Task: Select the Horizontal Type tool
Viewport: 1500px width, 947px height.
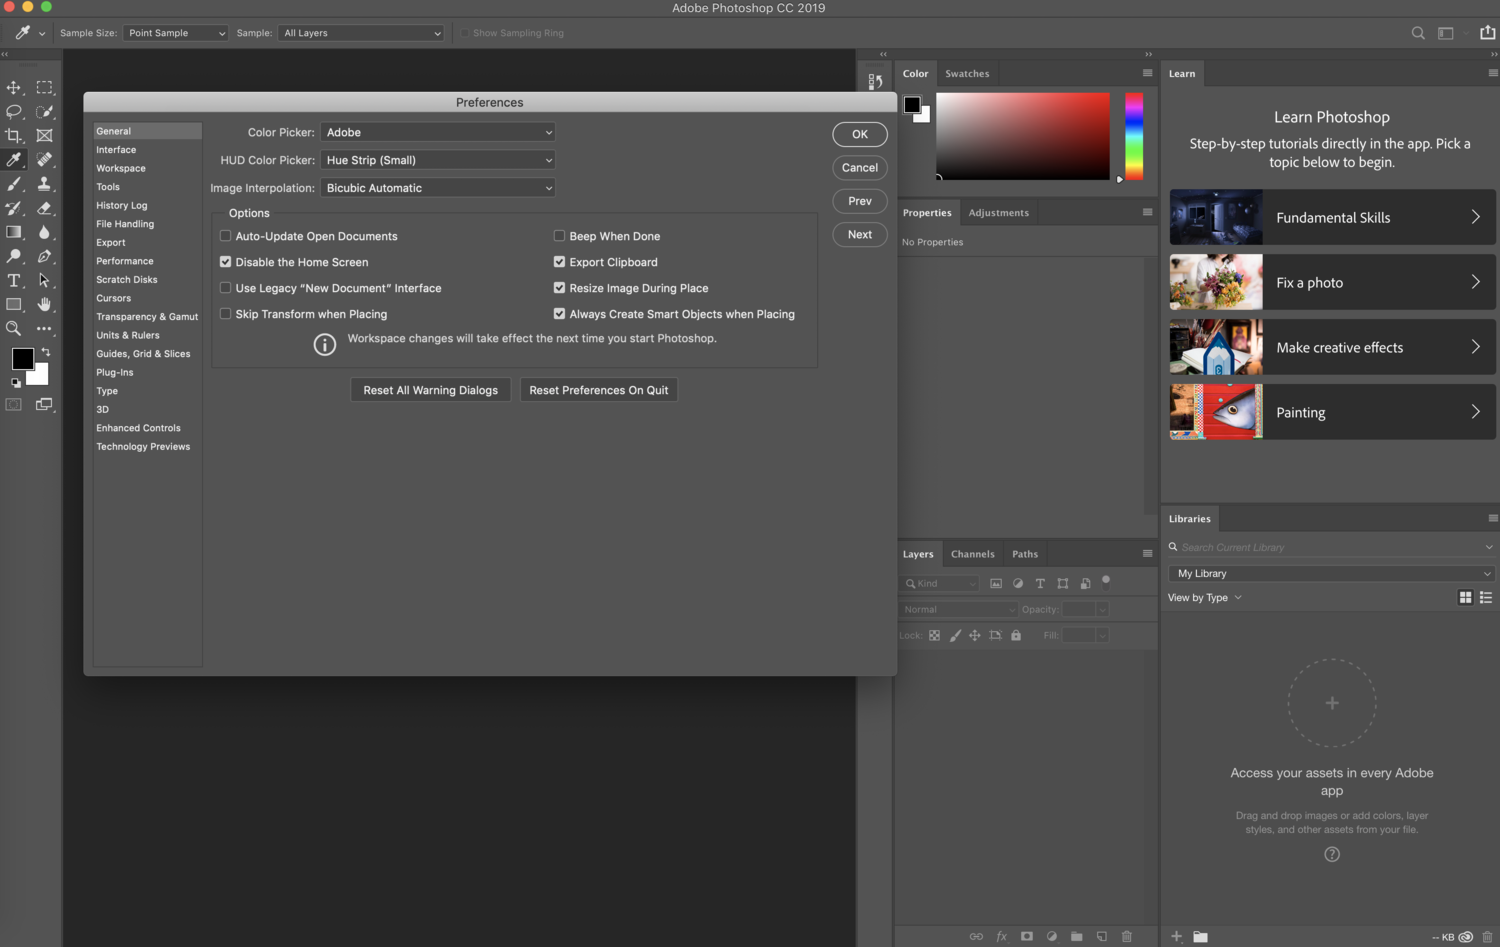Action: tap(14, 280)
